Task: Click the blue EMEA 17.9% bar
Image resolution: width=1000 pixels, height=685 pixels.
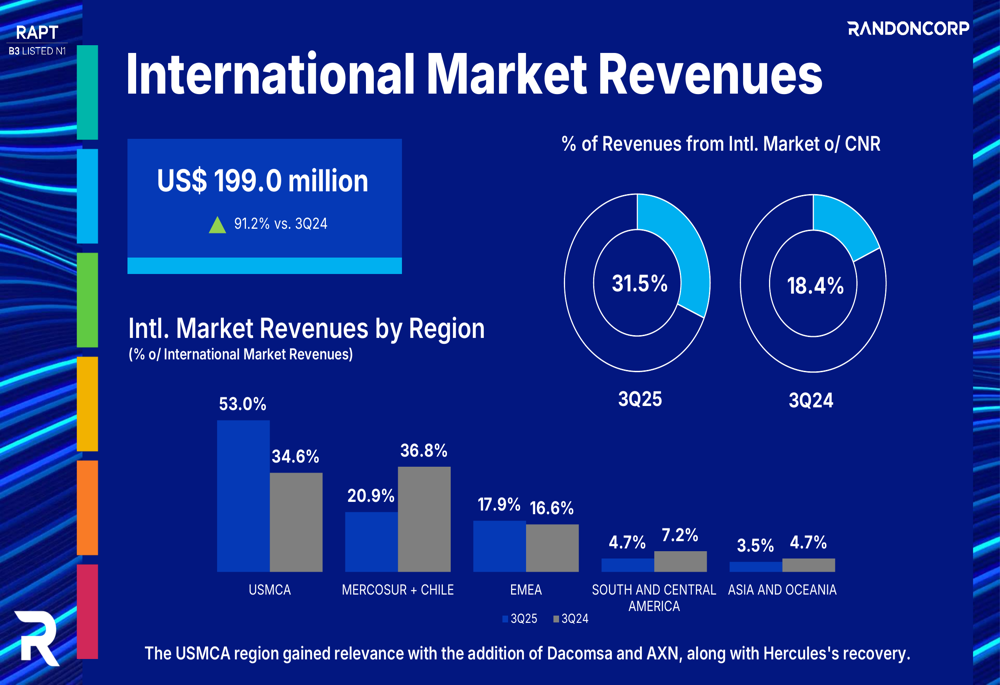Action: tap(499, 546)
